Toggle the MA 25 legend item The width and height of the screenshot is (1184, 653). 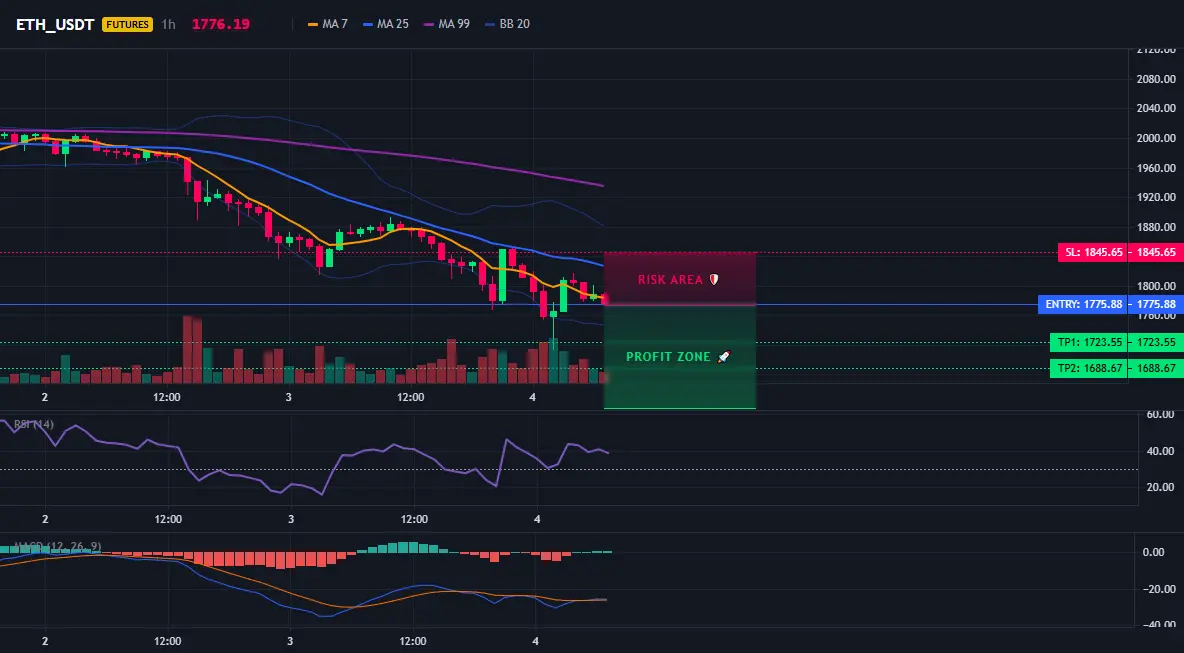[386, 24]
